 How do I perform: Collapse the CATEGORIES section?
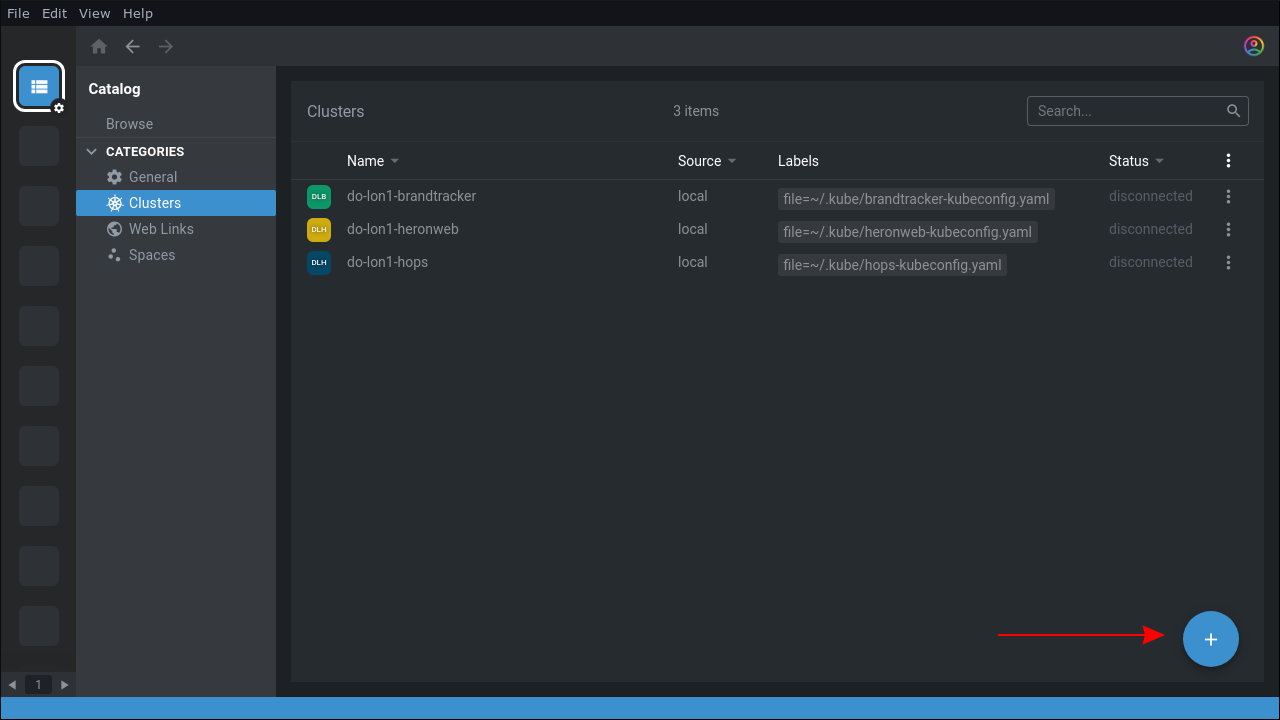tap(92, 152)
